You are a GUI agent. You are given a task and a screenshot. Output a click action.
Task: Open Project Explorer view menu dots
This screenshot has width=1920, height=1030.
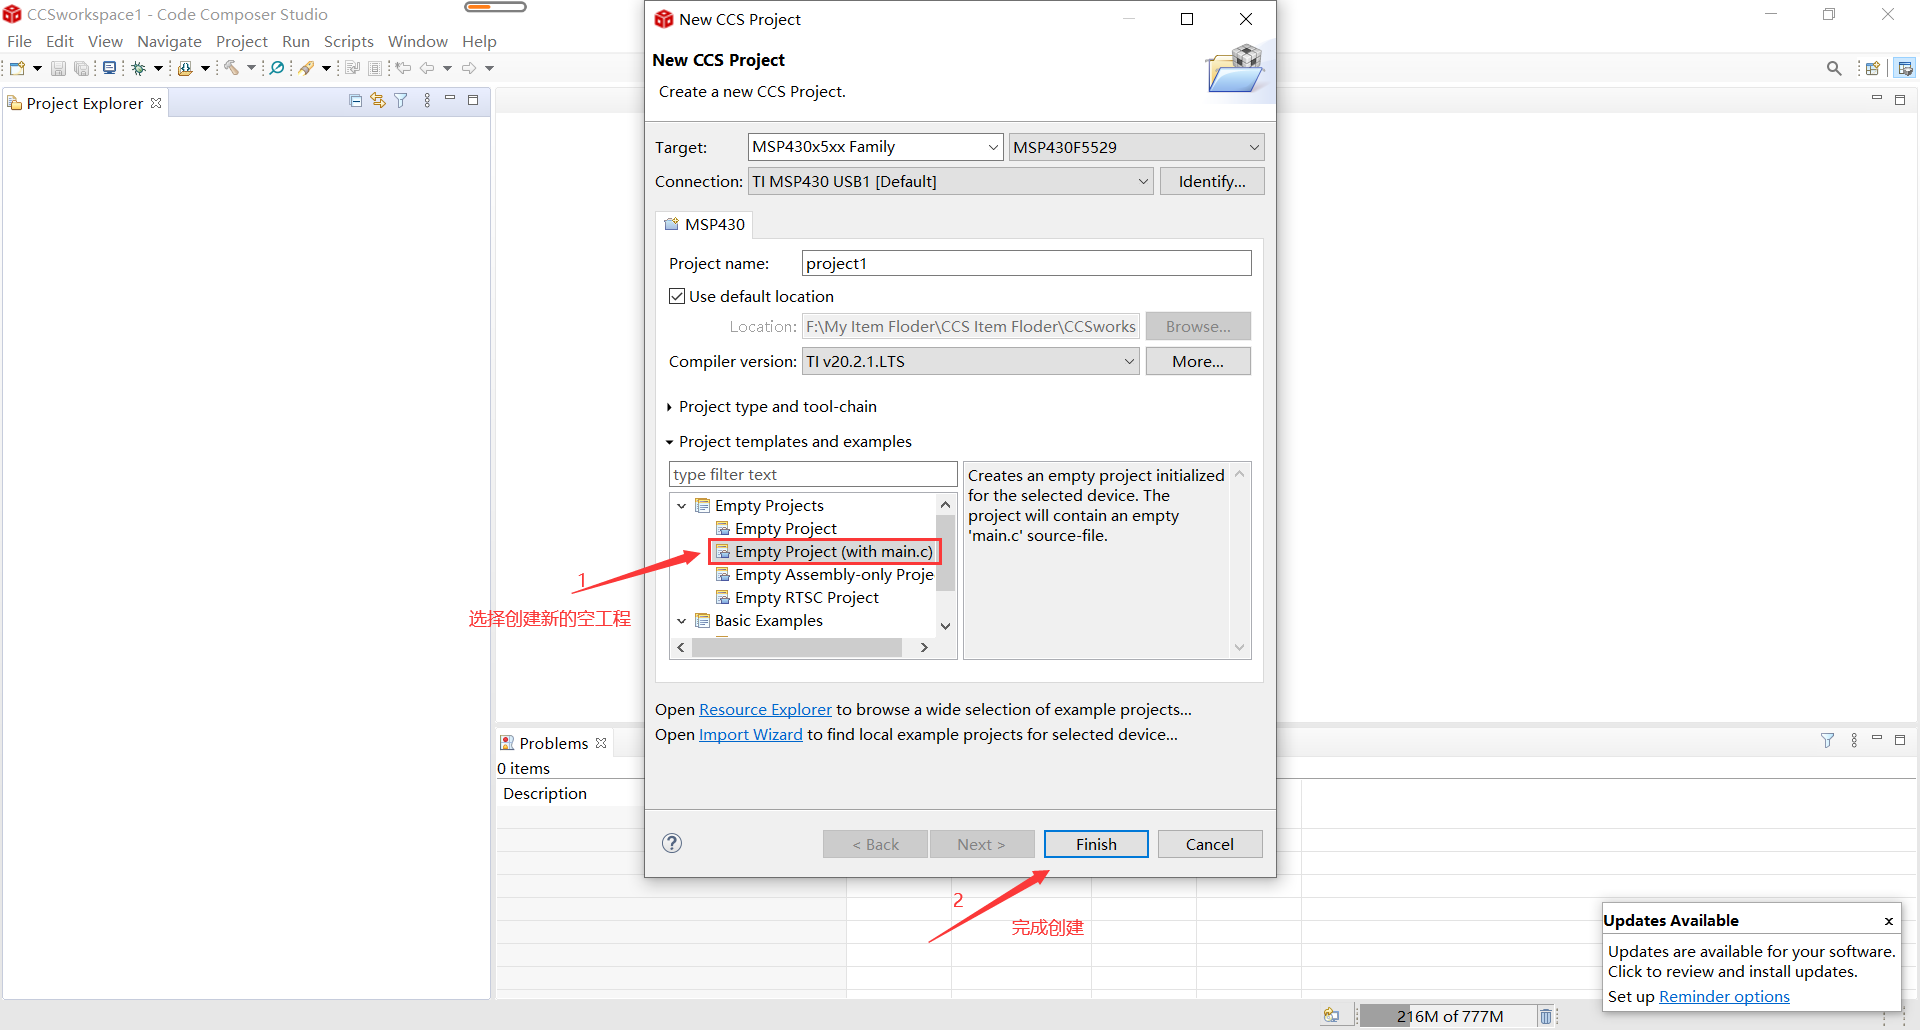[427, 100]
